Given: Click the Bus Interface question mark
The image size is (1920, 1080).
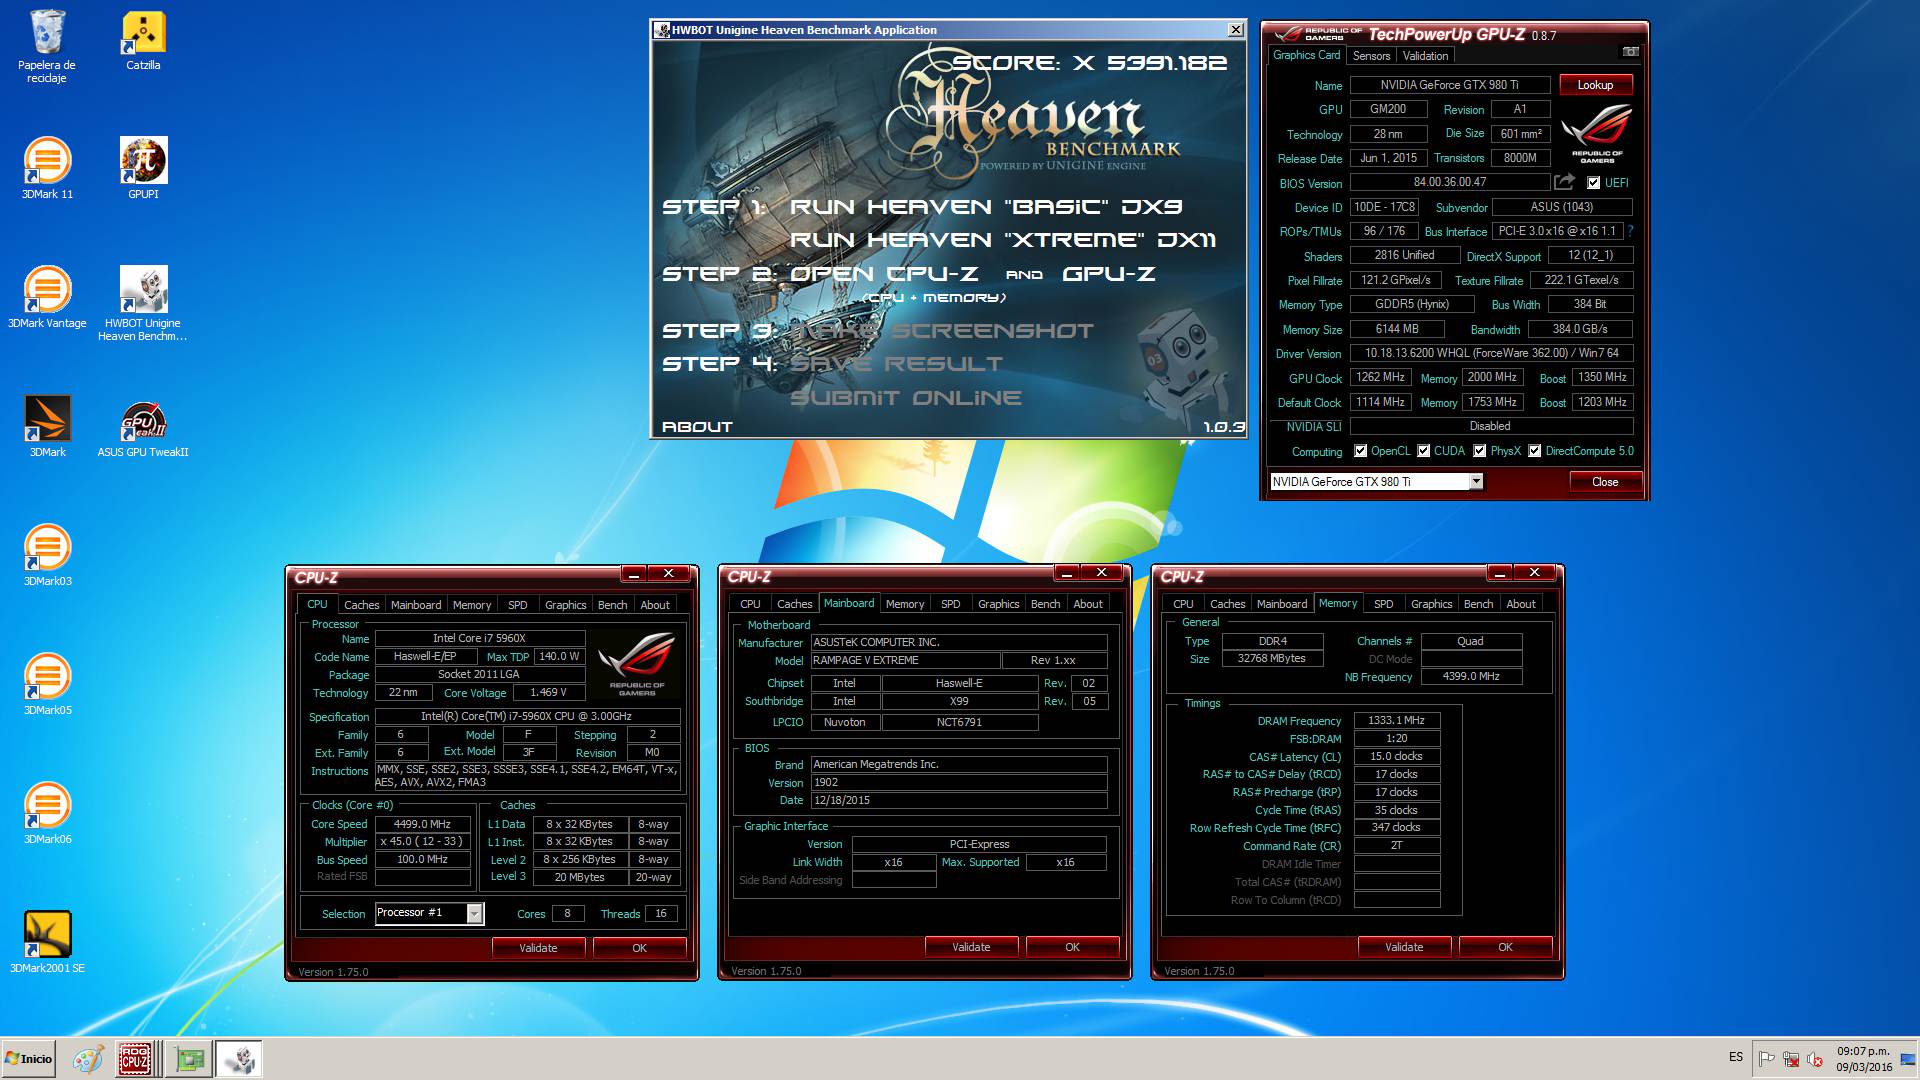Looking at the screenshot, I should (x=1630, y=231).
